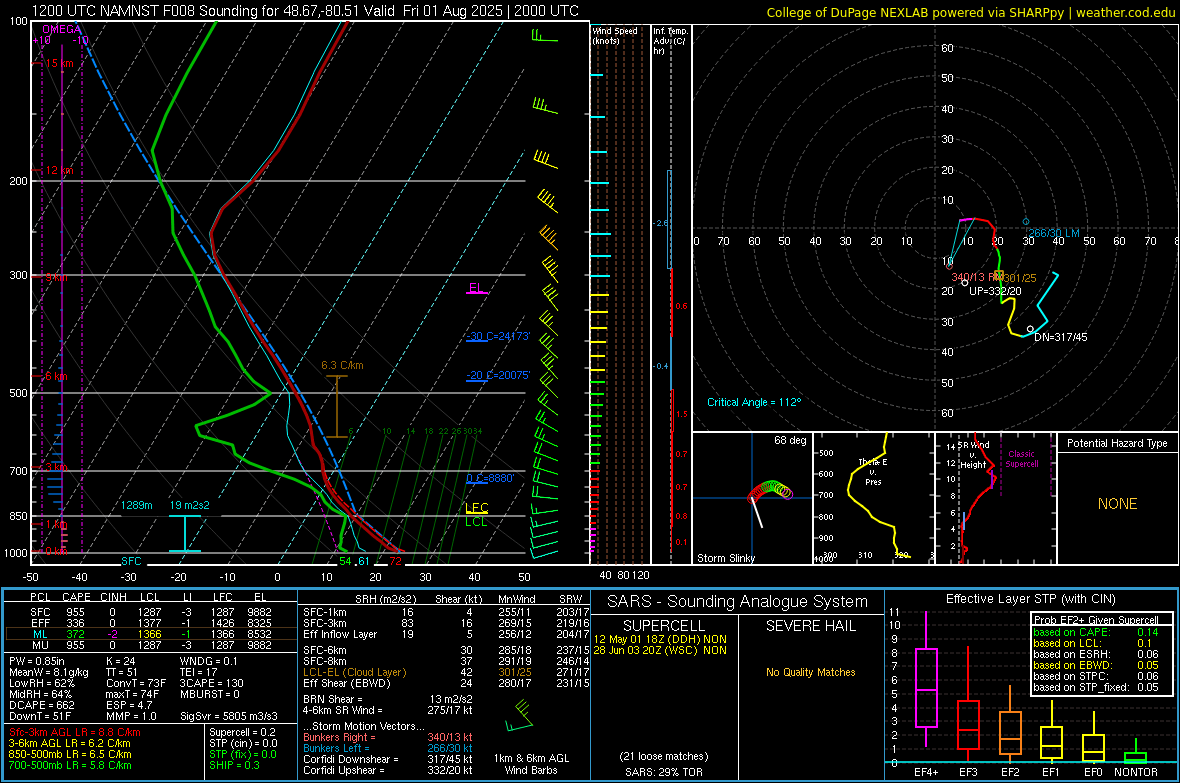Click the 'Potential Hazard Type' header

[x=1117, y=443]
